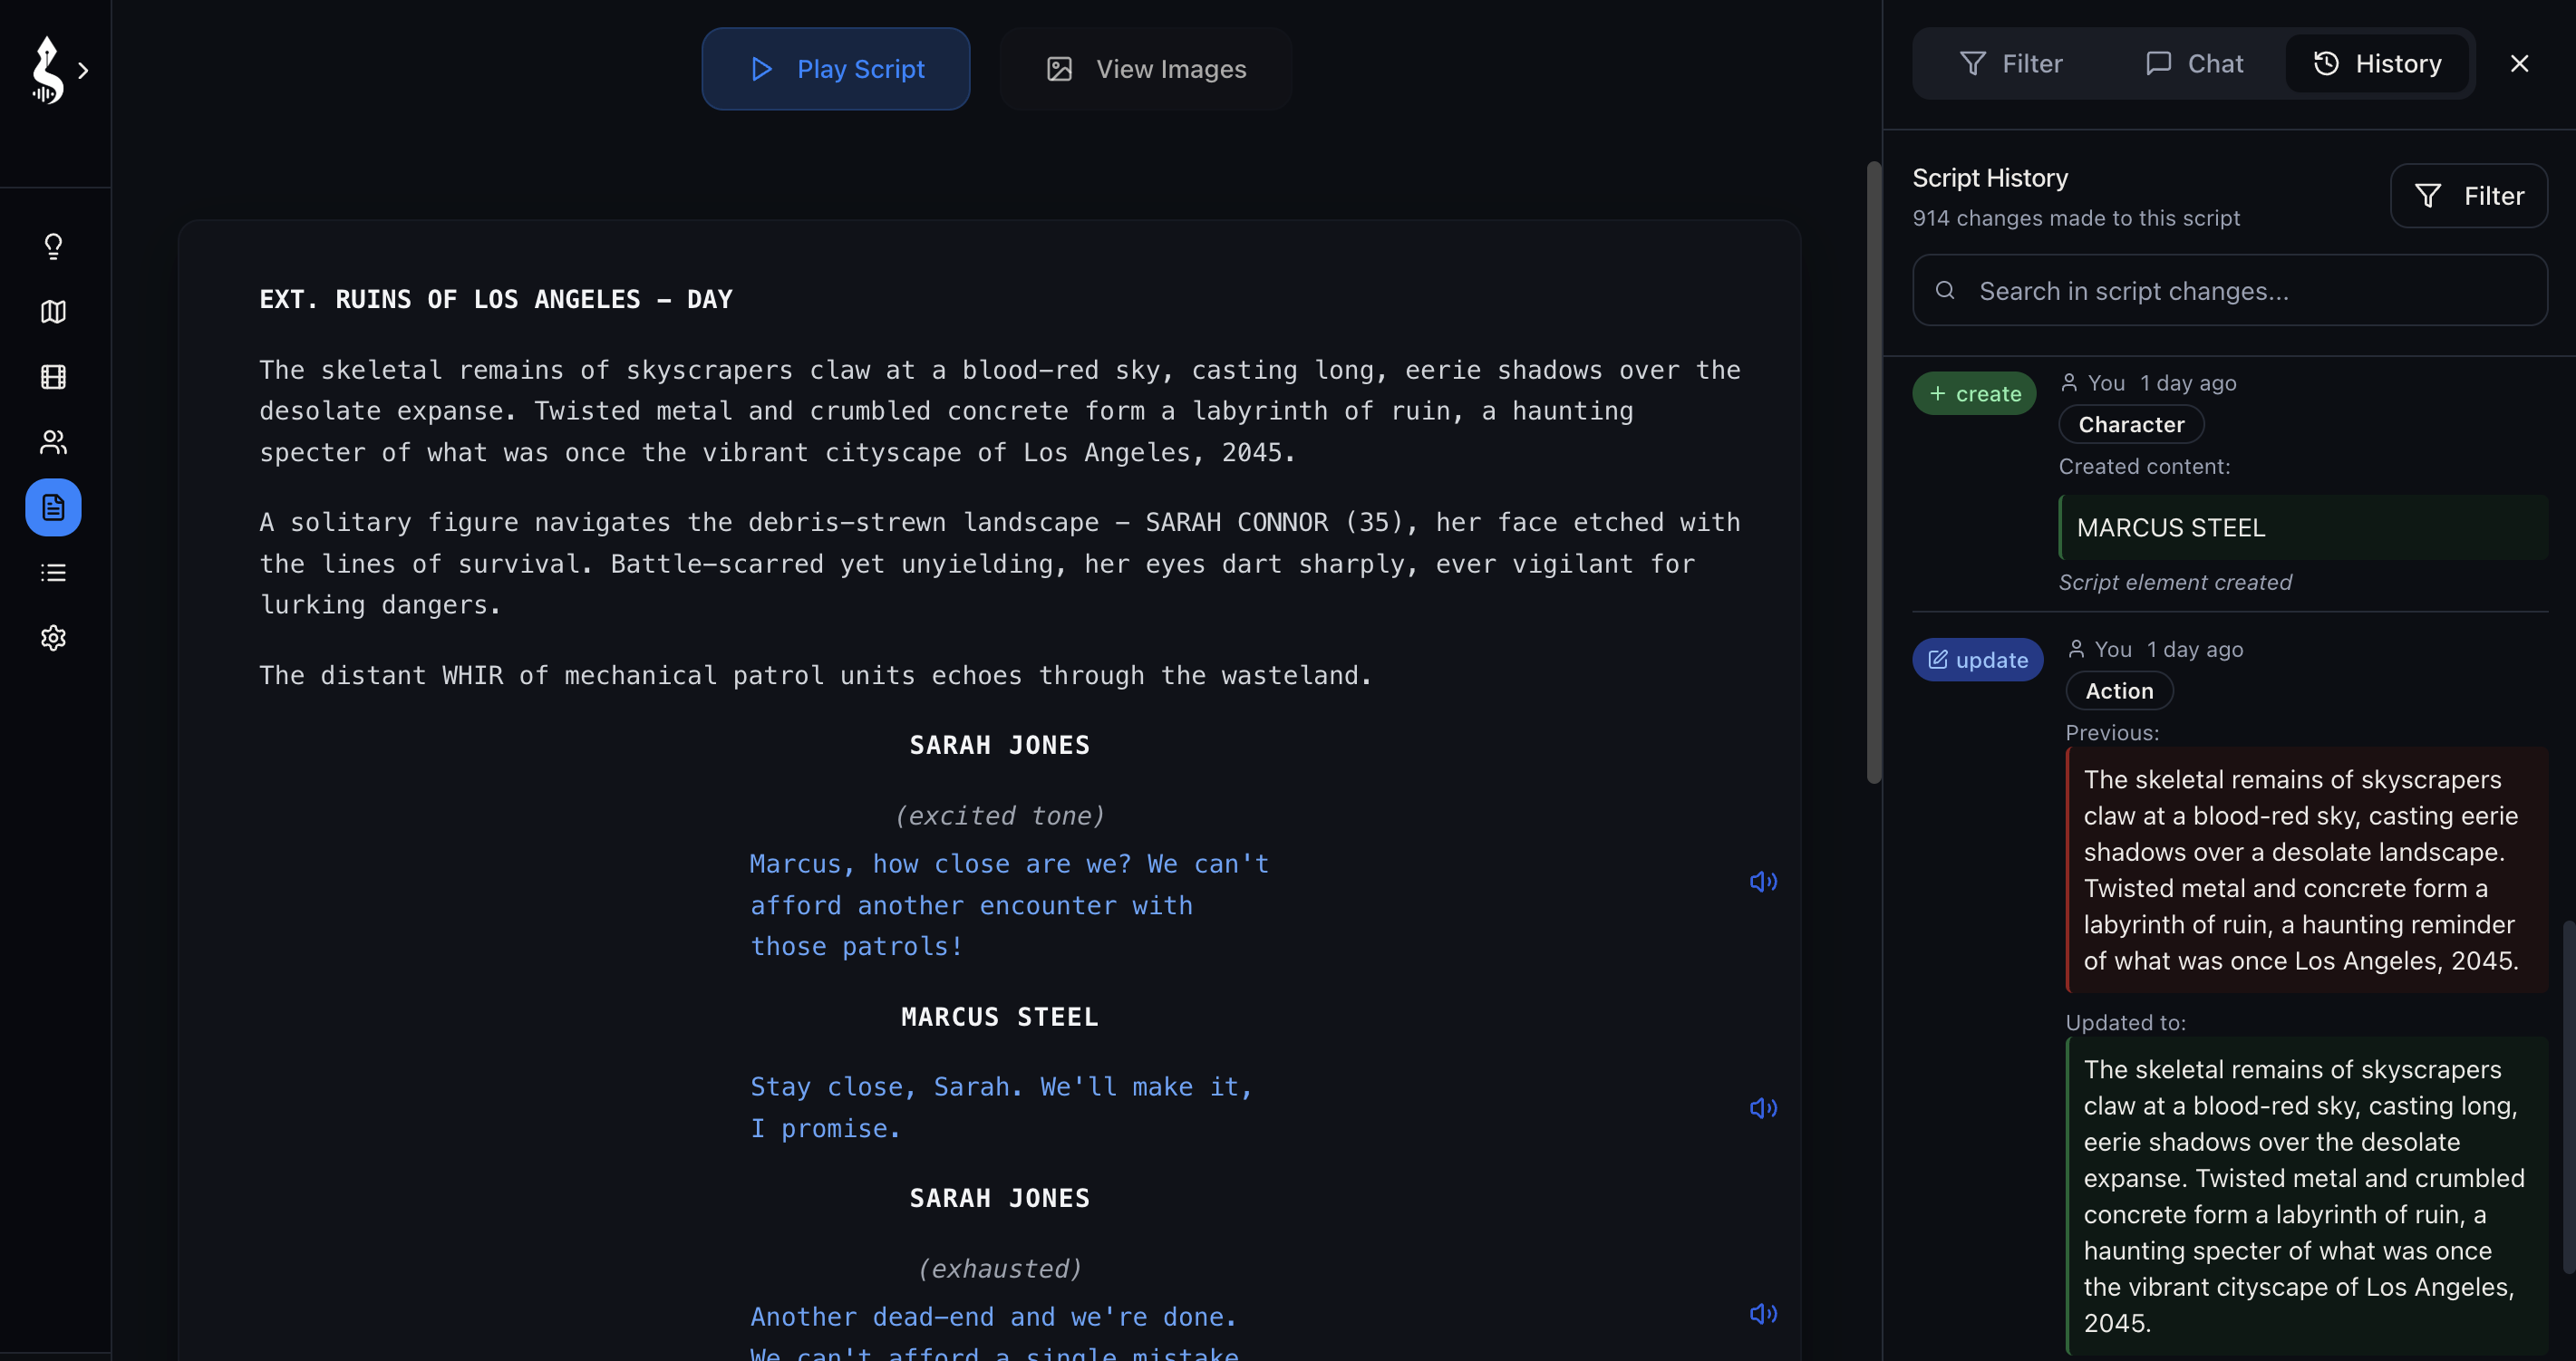Click the pen logo in top left

coord(46,70)
